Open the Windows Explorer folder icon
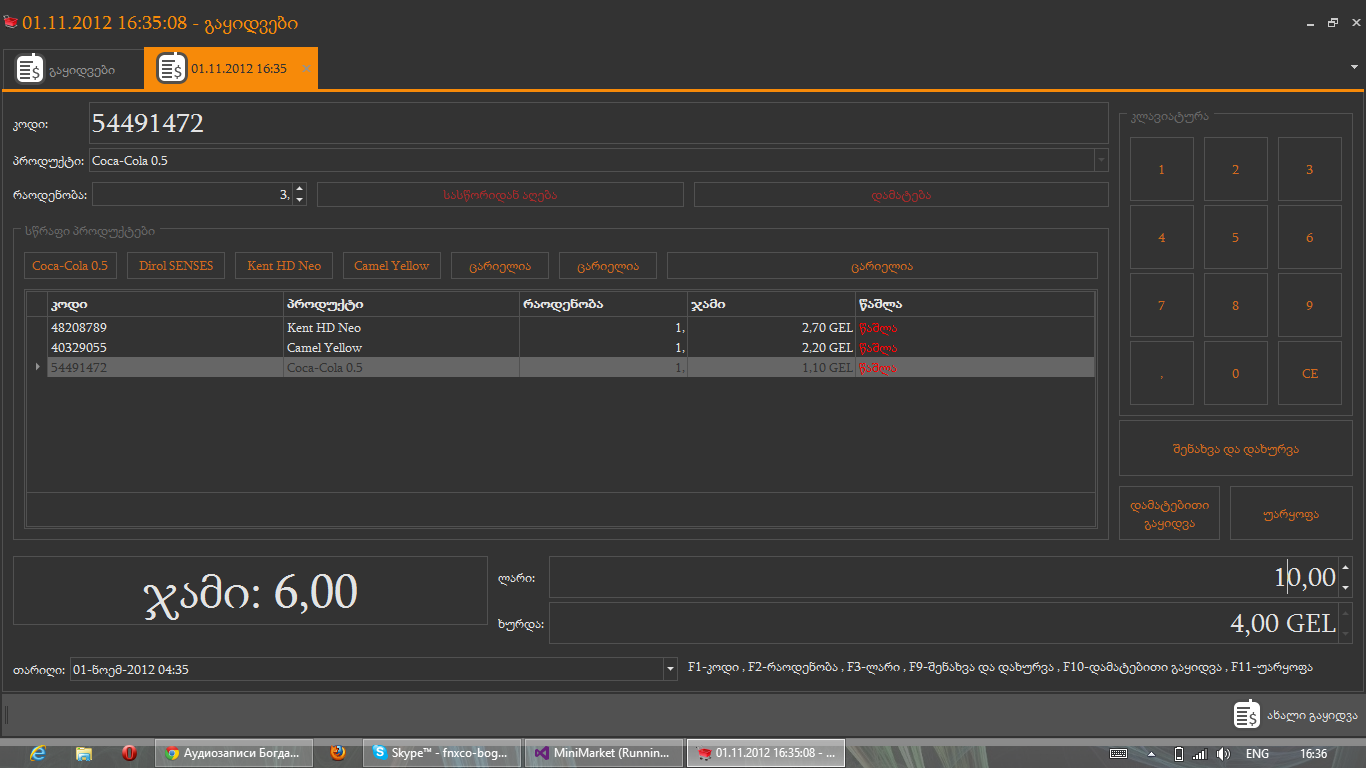The image size is (1366, 768). click(84, 753)
